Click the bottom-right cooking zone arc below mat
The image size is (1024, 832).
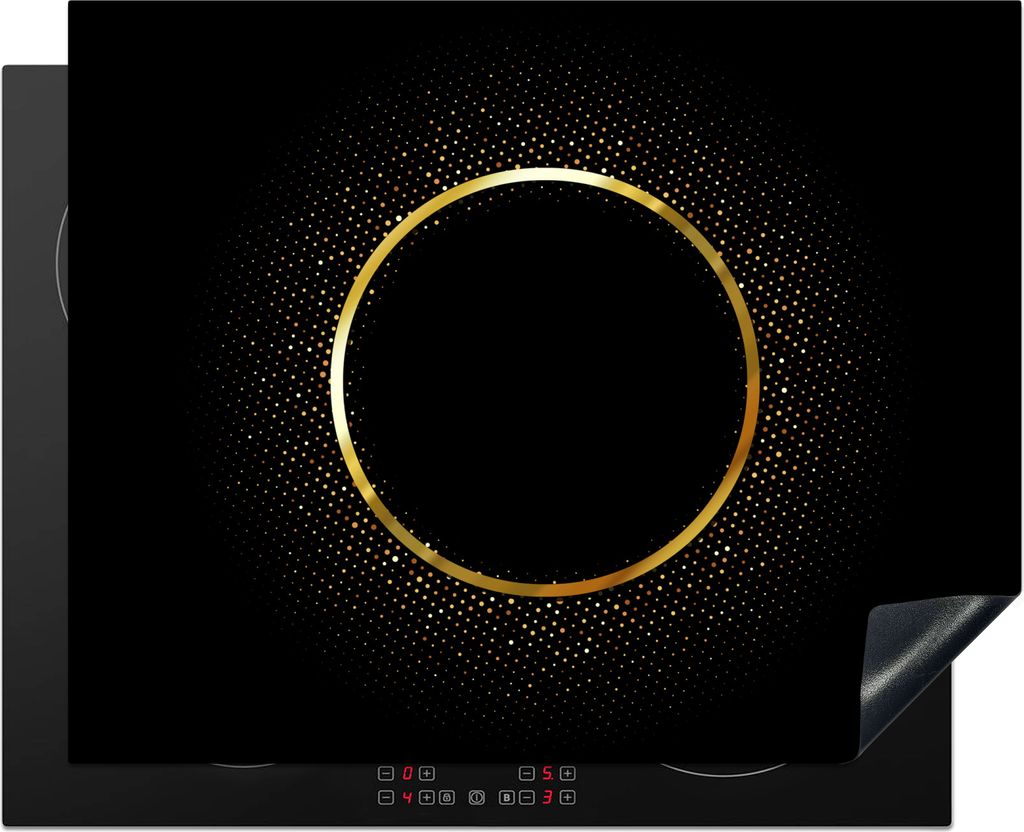(x=720, y=770)
